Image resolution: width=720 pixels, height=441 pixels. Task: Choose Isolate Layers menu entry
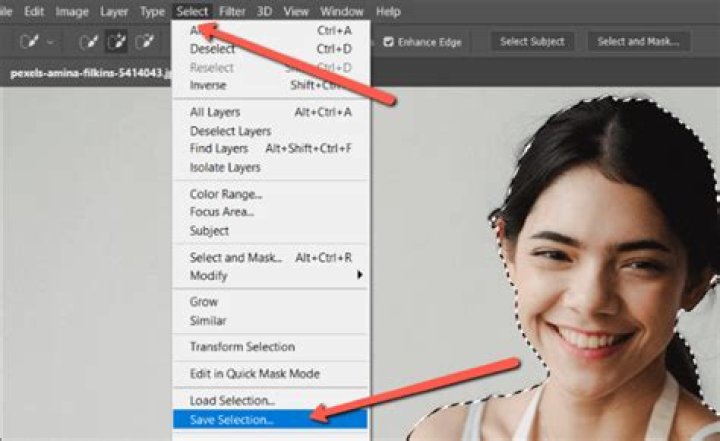tap(270, 167)
